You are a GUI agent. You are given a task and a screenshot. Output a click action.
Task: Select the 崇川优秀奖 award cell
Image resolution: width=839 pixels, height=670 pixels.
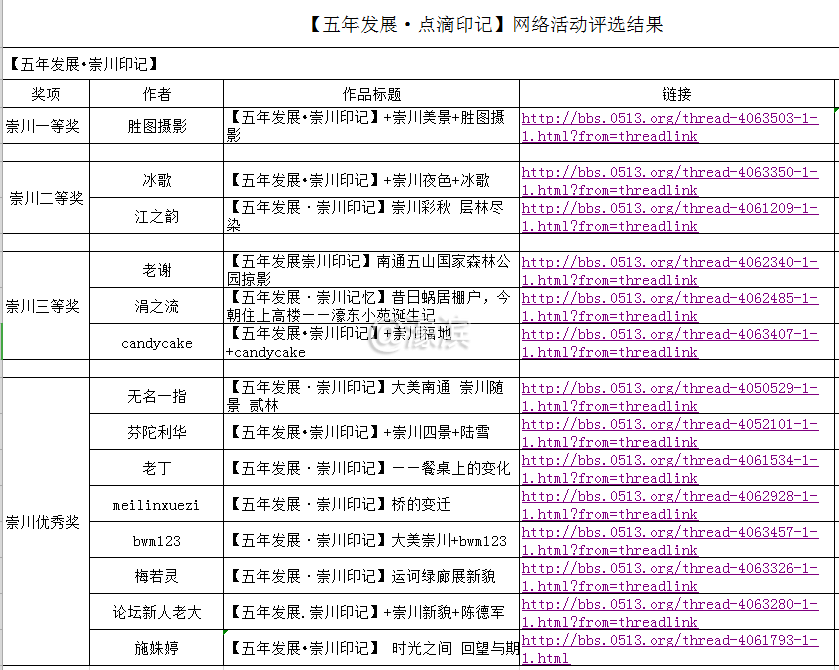coord(45,522)
